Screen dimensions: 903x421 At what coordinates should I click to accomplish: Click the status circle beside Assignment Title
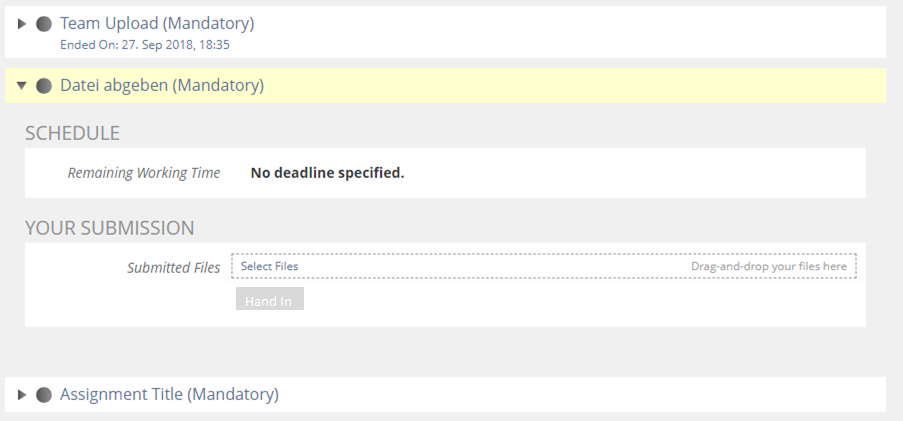(x=43, y=395)
